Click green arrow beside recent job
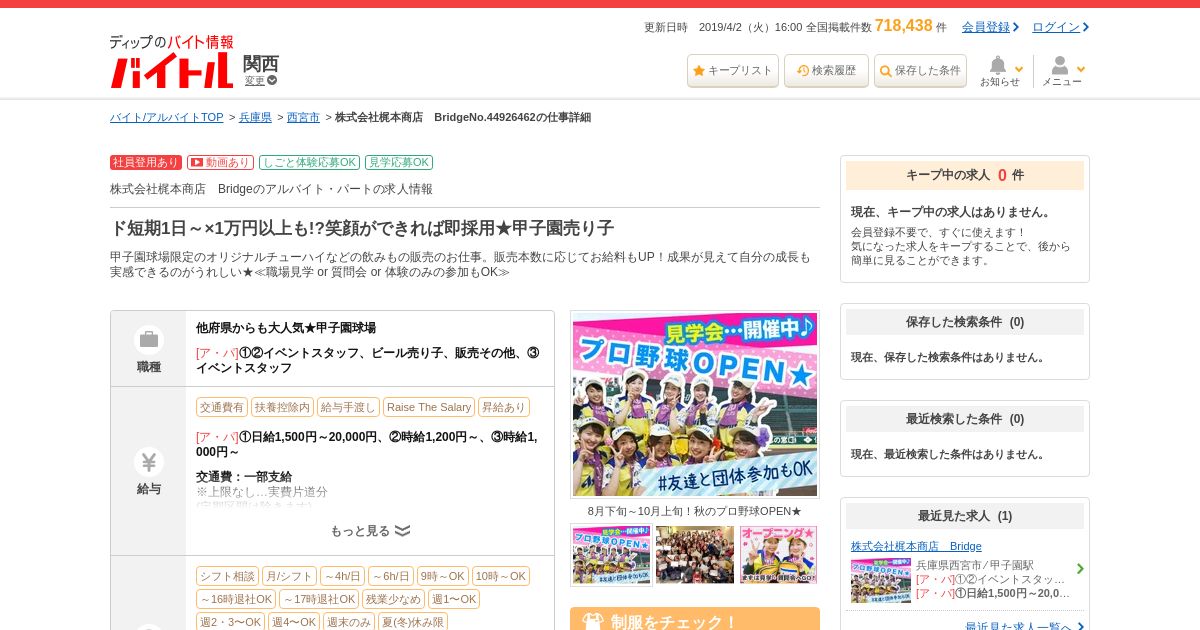The width and height of the screenshot is (1200, 630). pos(1080,569)
